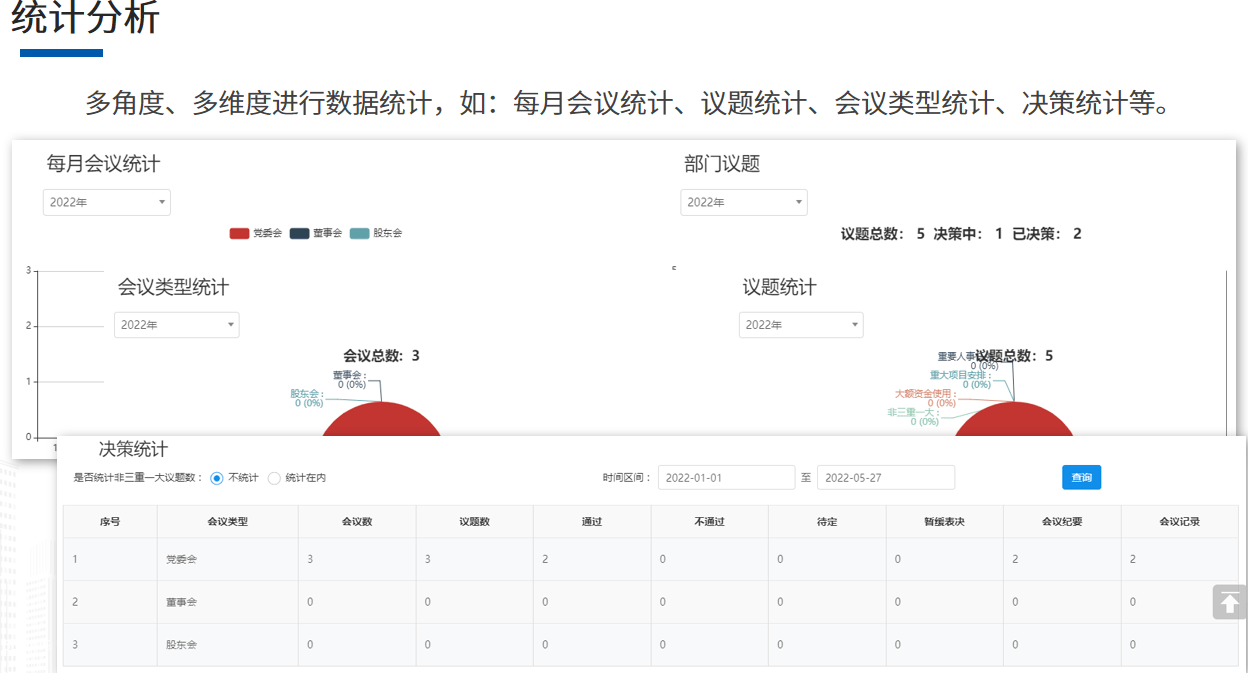Click the 暂缓表决 column header
This screenshot has height=673, width=1248.
pos(944,522)
